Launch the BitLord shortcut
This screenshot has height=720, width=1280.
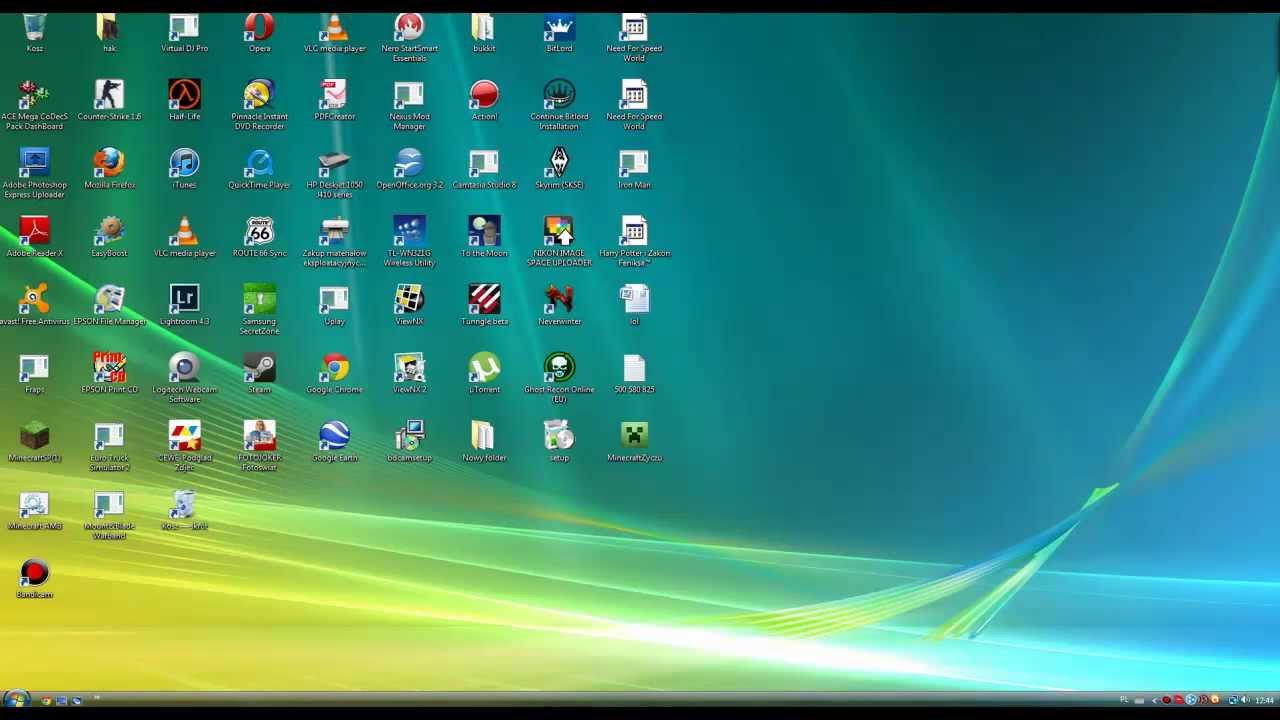(559, 33)
